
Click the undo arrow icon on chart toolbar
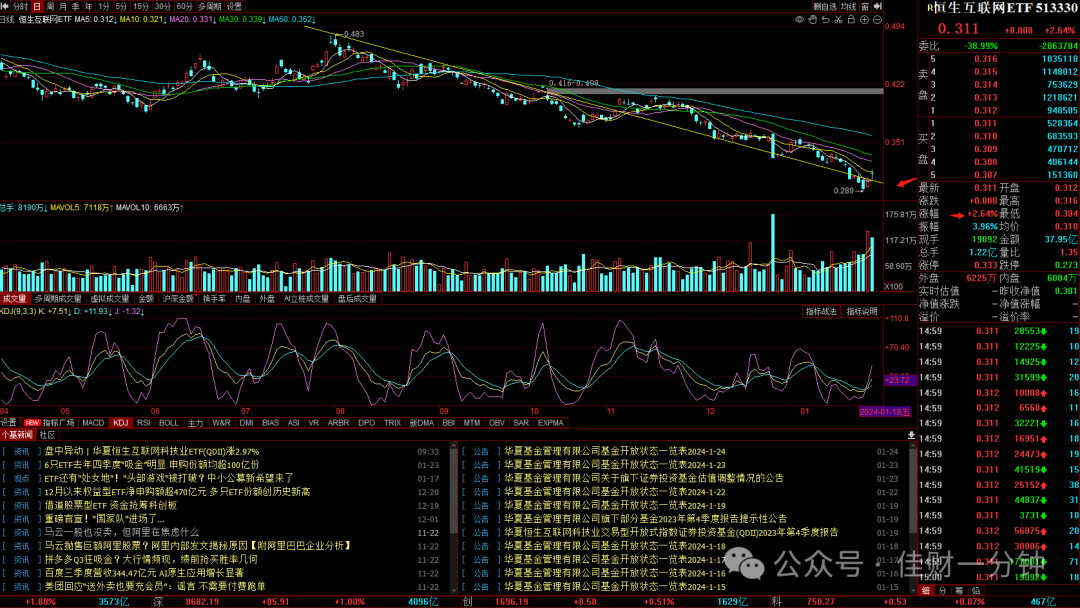[825, 20]
